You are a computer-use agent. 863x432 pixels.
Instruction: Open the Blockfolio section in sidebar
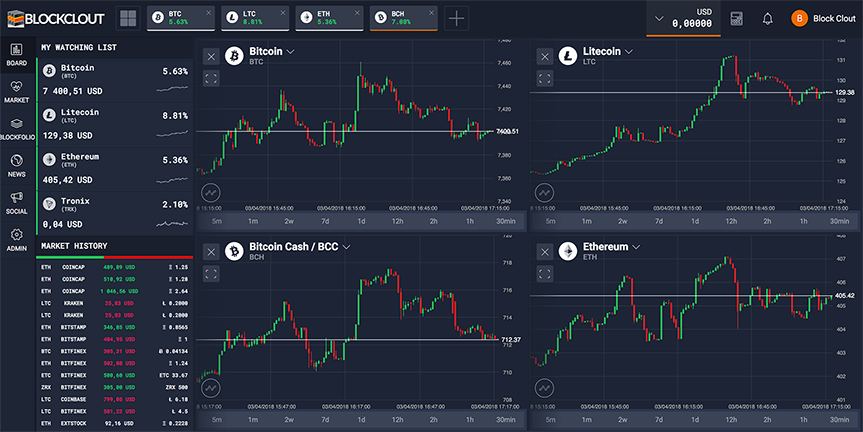(17, 129)
